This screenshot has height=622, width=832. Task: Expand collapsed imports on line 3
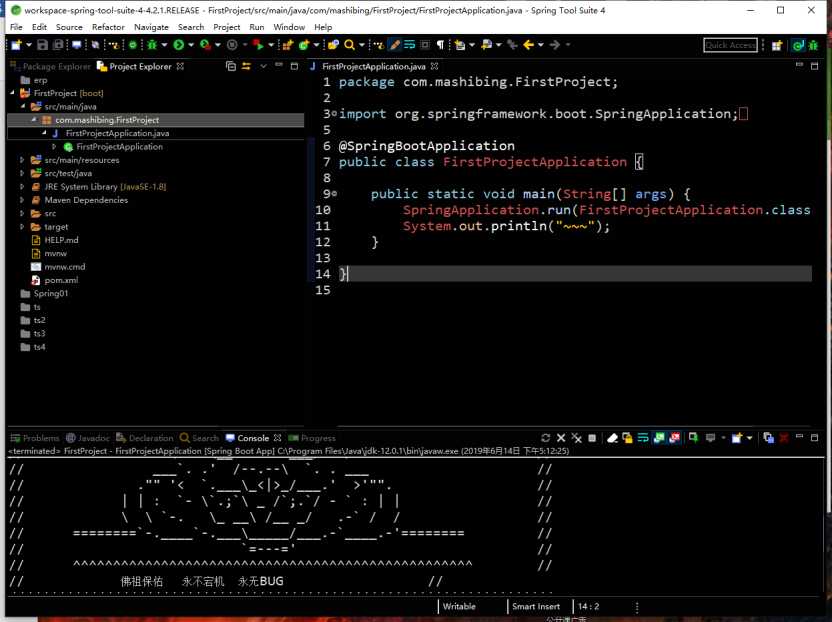tap(334, 114)
